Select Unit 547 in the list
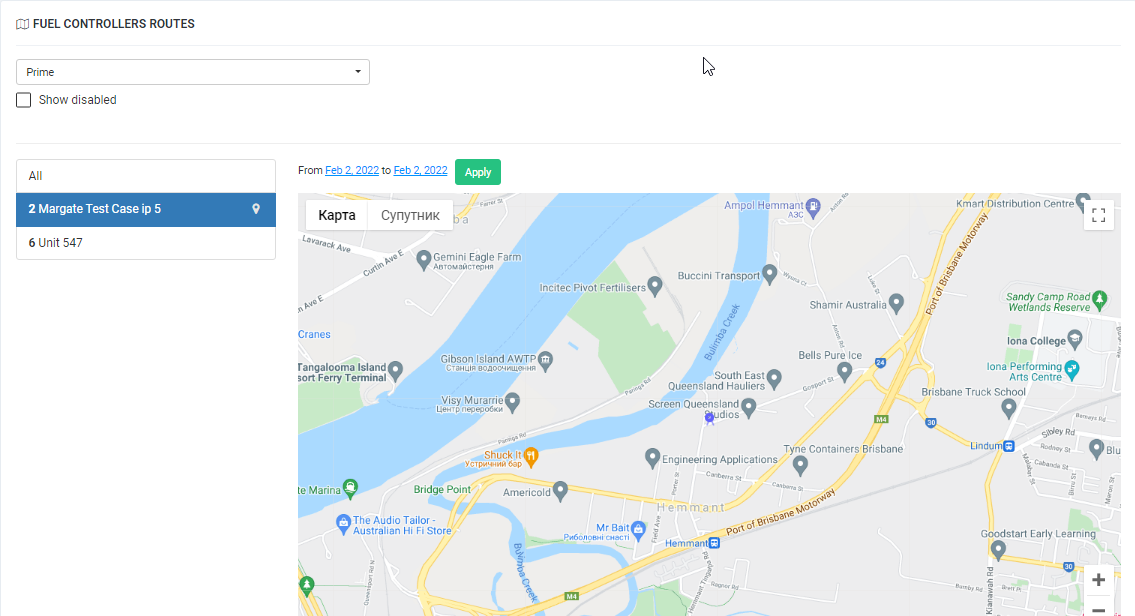 tap(146, 243)
